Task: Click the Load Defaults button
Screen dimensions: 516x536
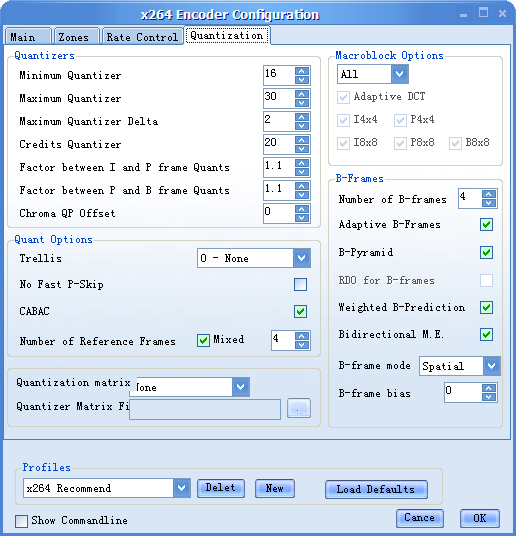Action: pos(376,489)
